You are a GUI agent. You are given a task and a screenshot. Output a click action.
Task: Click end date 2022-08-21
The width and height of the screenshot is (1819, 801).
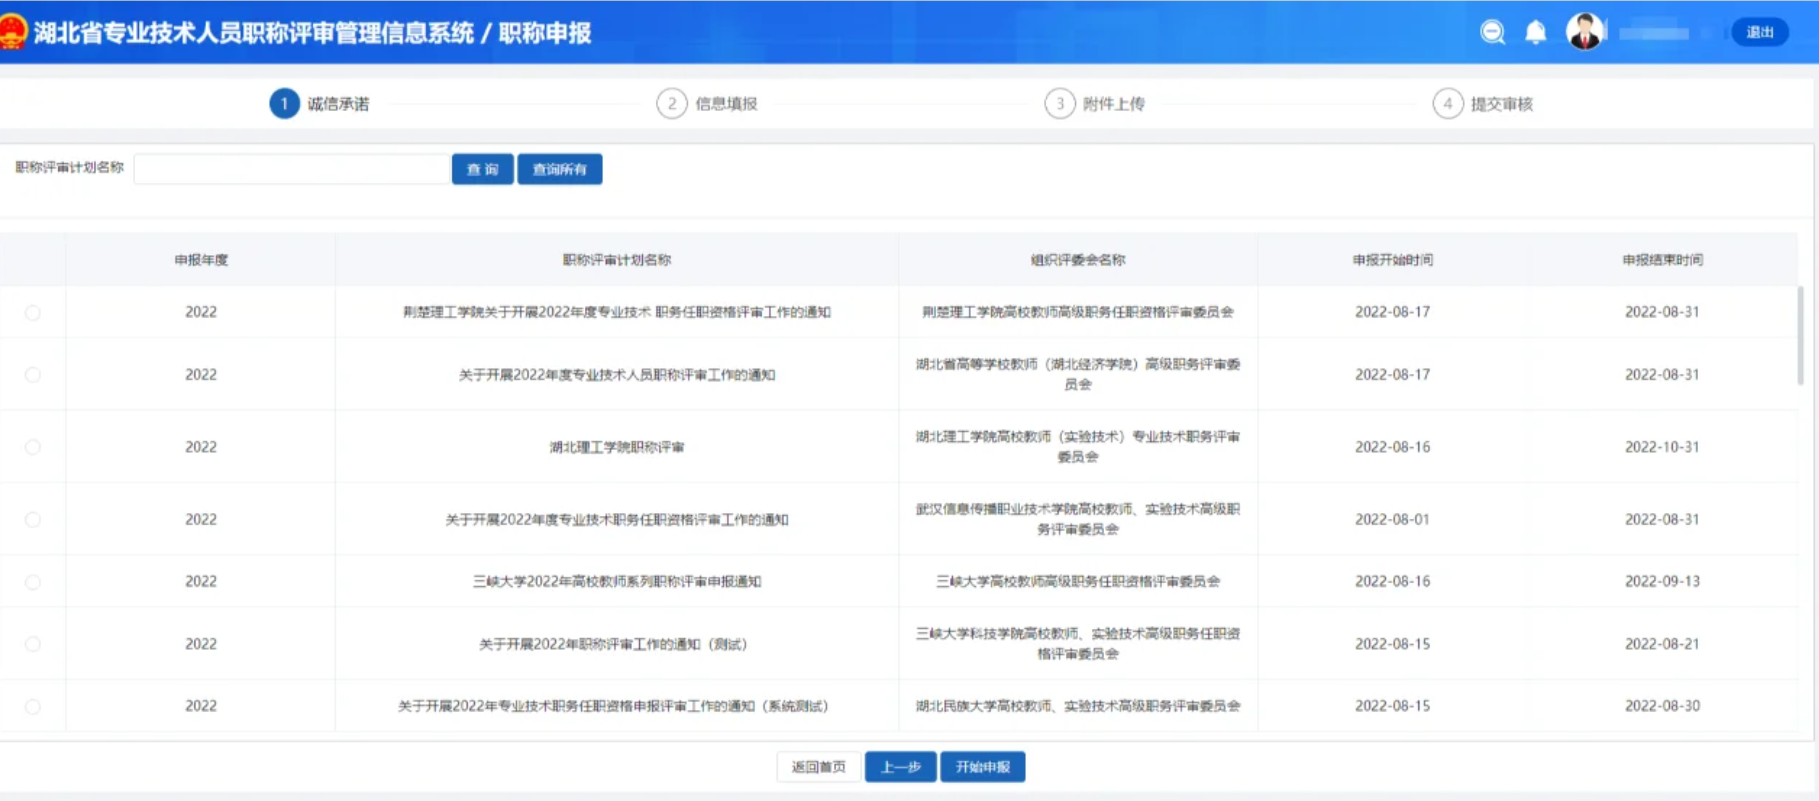pos(1662,644)
